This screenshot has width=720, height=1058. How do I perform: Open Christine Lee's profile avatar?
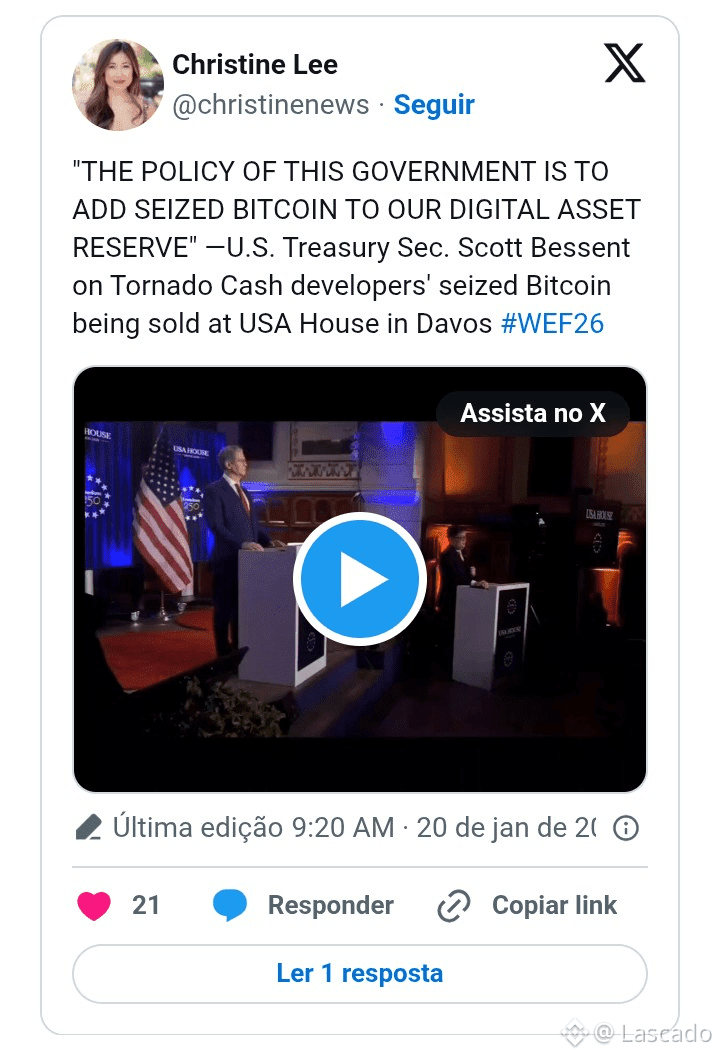tap(117, 84)
